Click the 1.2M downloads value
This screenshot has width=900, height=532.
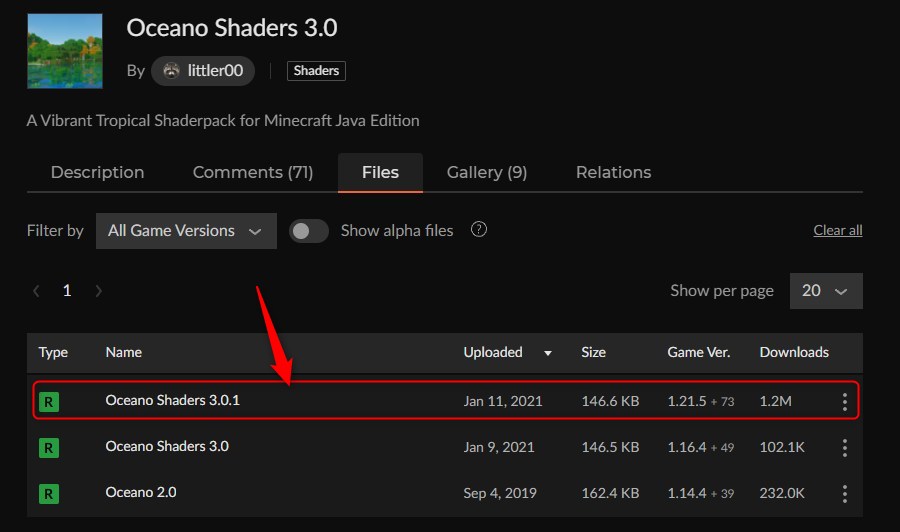point(775,401)
